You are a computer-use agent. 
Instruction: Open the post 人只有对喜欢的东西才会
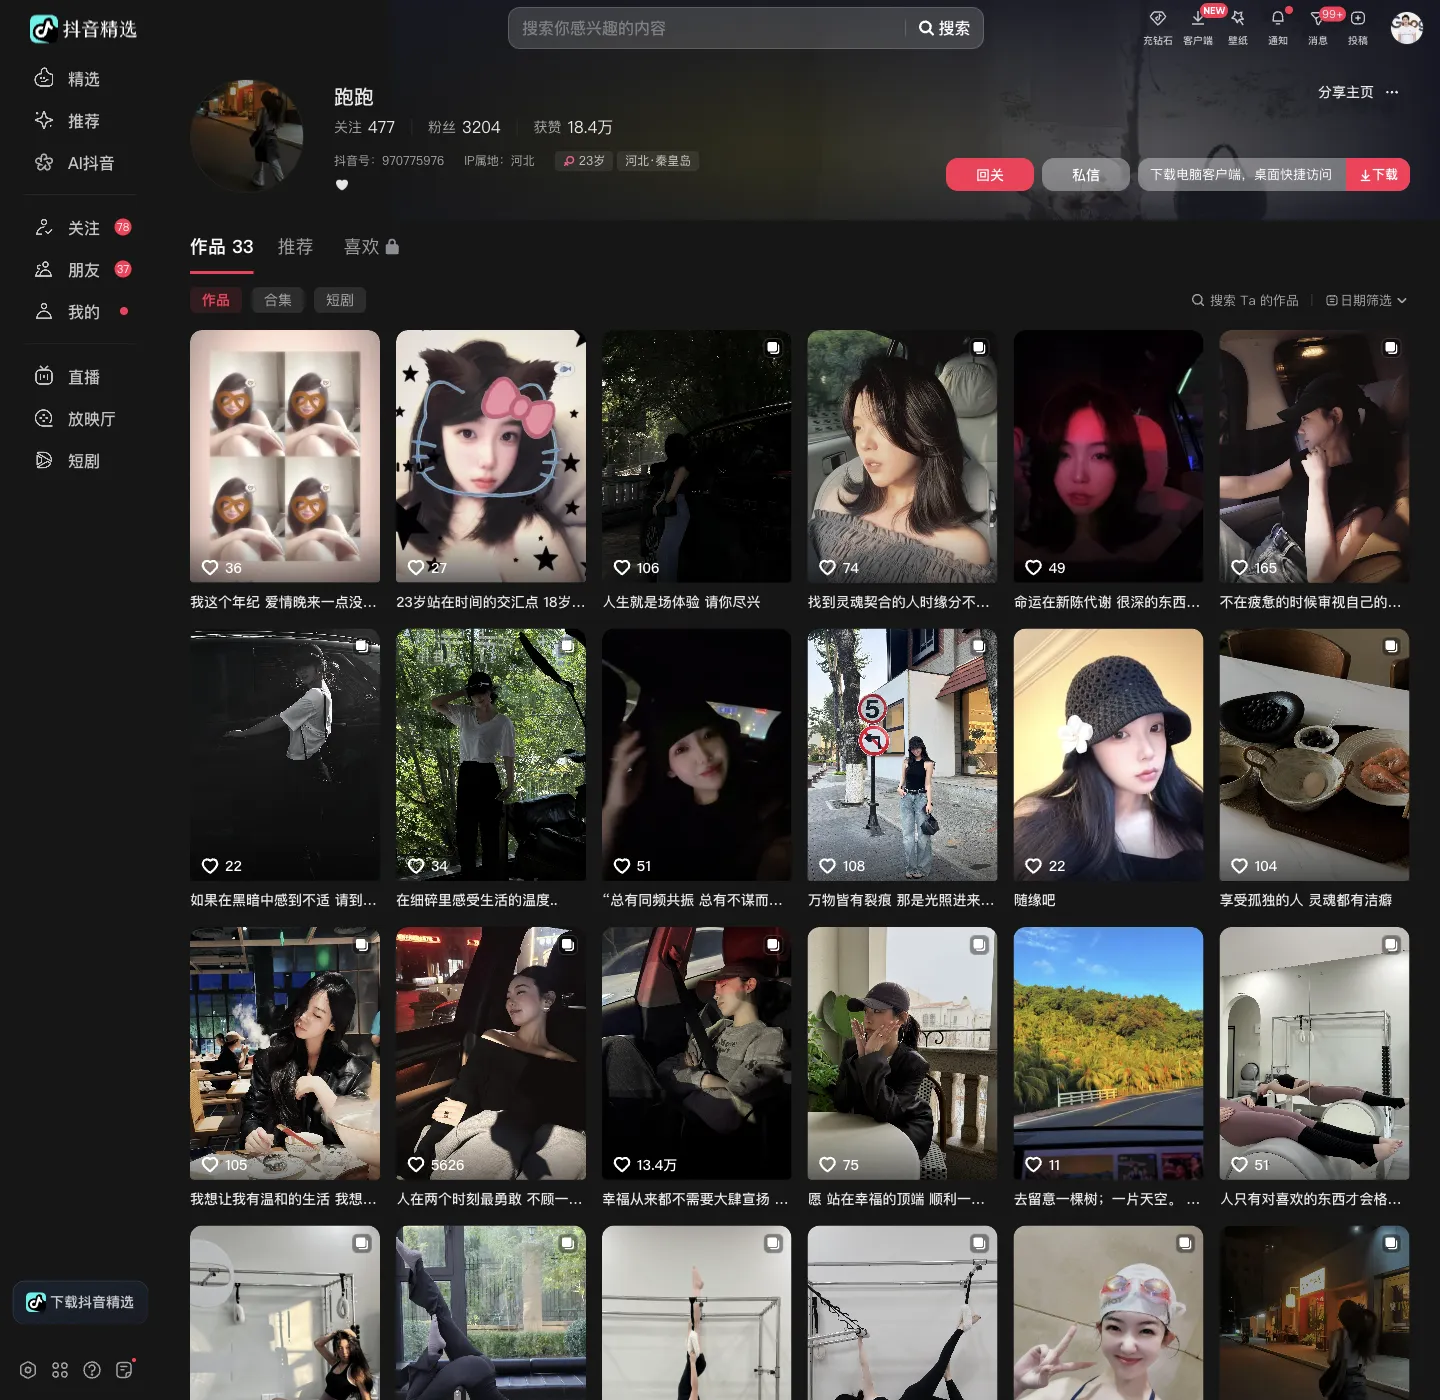point(1315,1054)
